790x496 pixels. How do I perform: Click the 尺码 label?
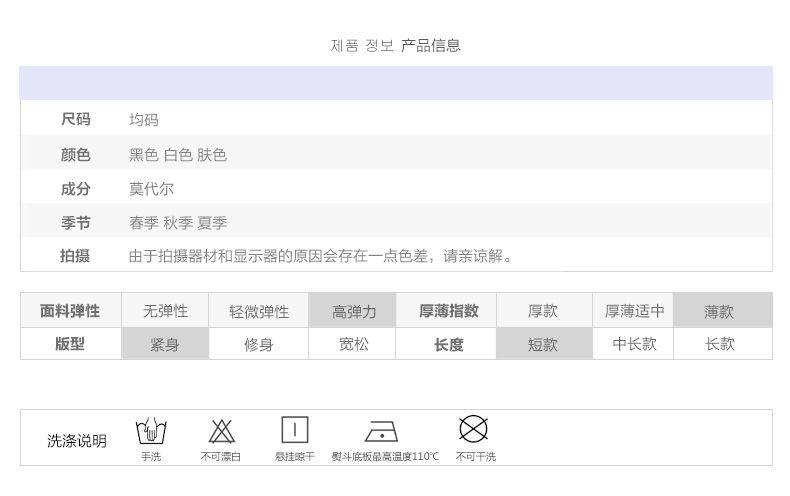point(76,119)
